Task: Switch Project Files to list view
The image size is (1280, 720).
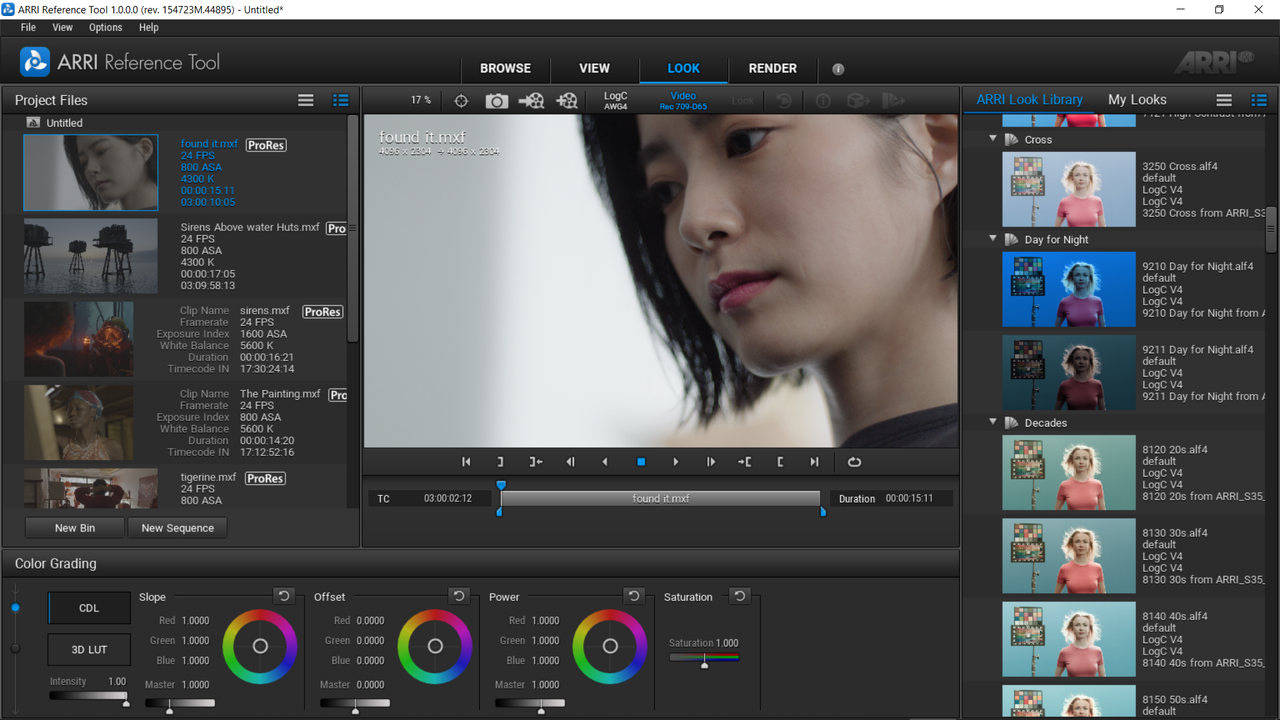Action: pos(306,100)
